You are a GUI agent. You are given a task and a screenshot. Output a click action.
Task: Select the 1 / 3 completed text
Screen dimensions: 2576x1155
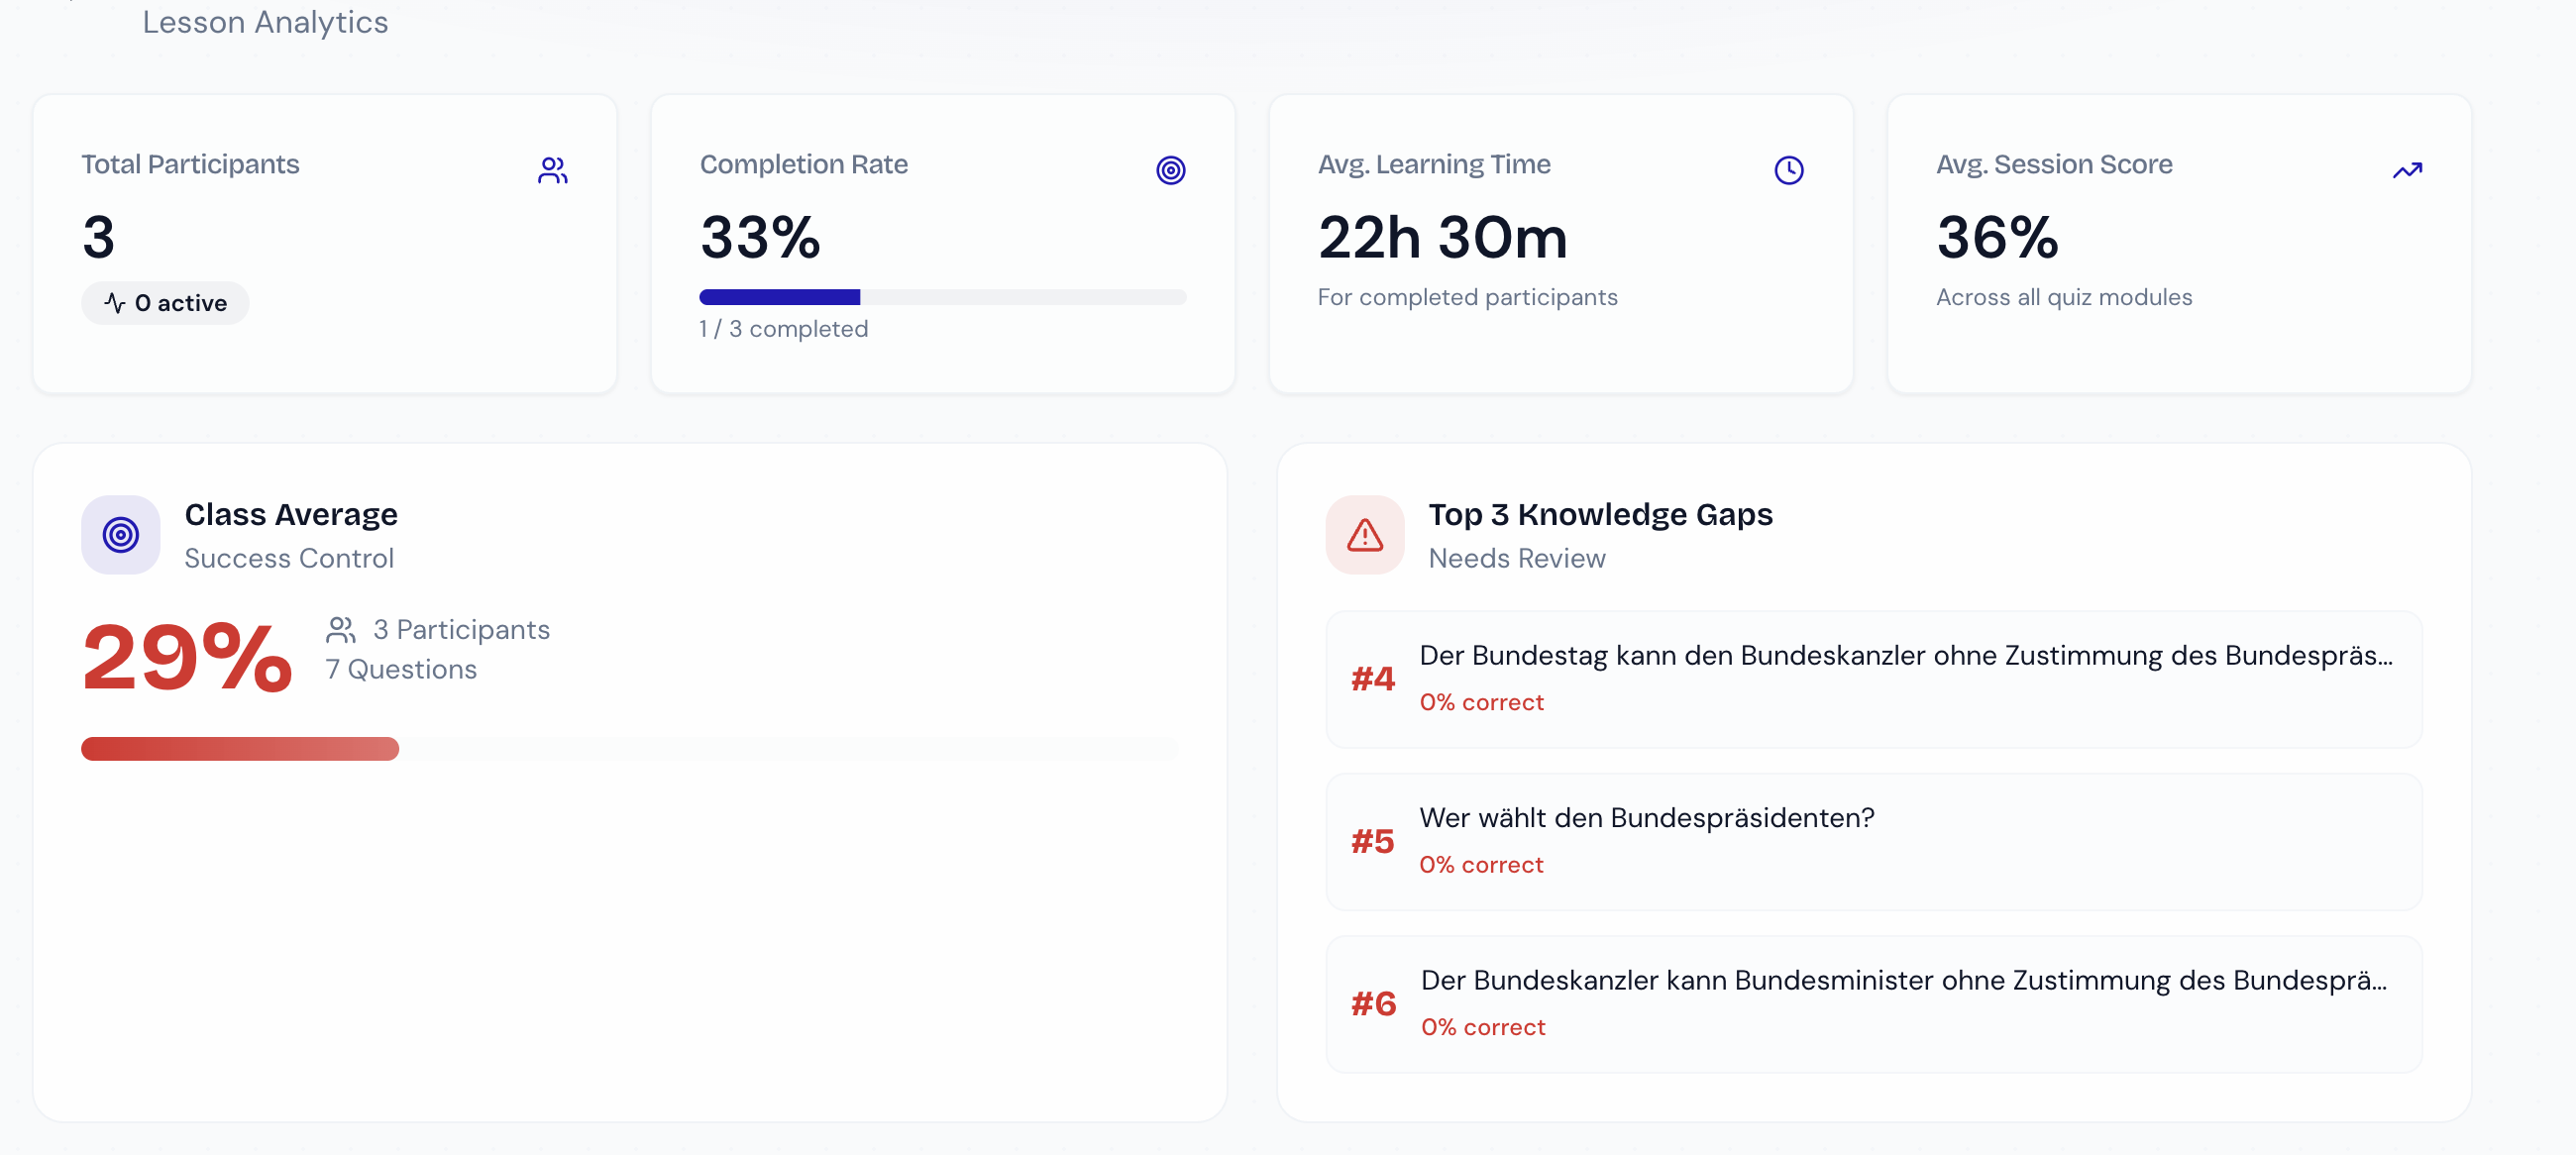click(783, 328)
